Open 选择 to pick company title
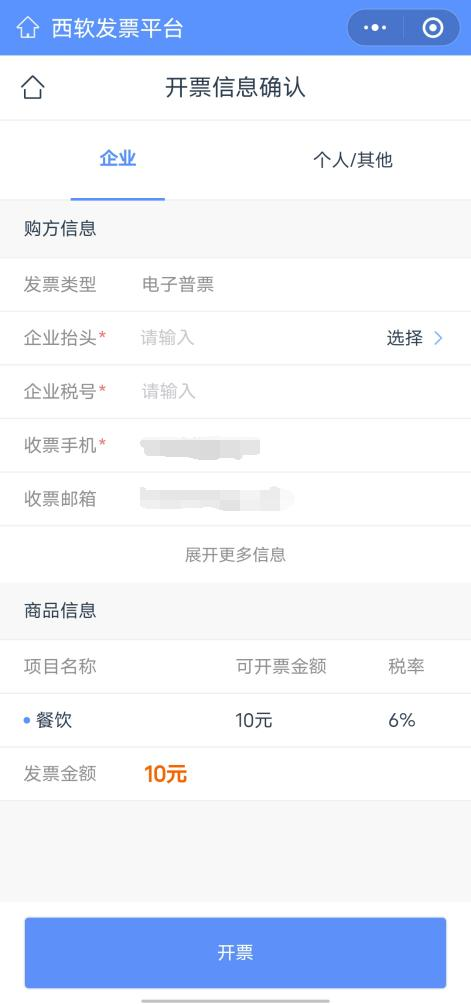This screenshot has width=471, height=1004. [404, 338]
